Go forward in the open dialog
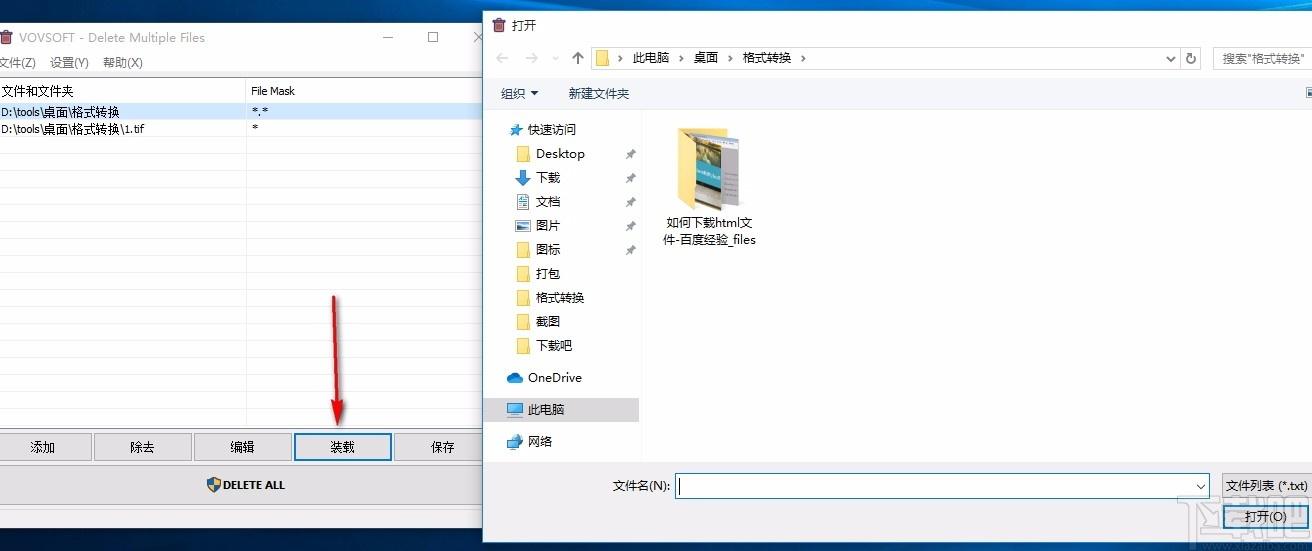This screenshot has width=1312, height=551. (532, 58)
